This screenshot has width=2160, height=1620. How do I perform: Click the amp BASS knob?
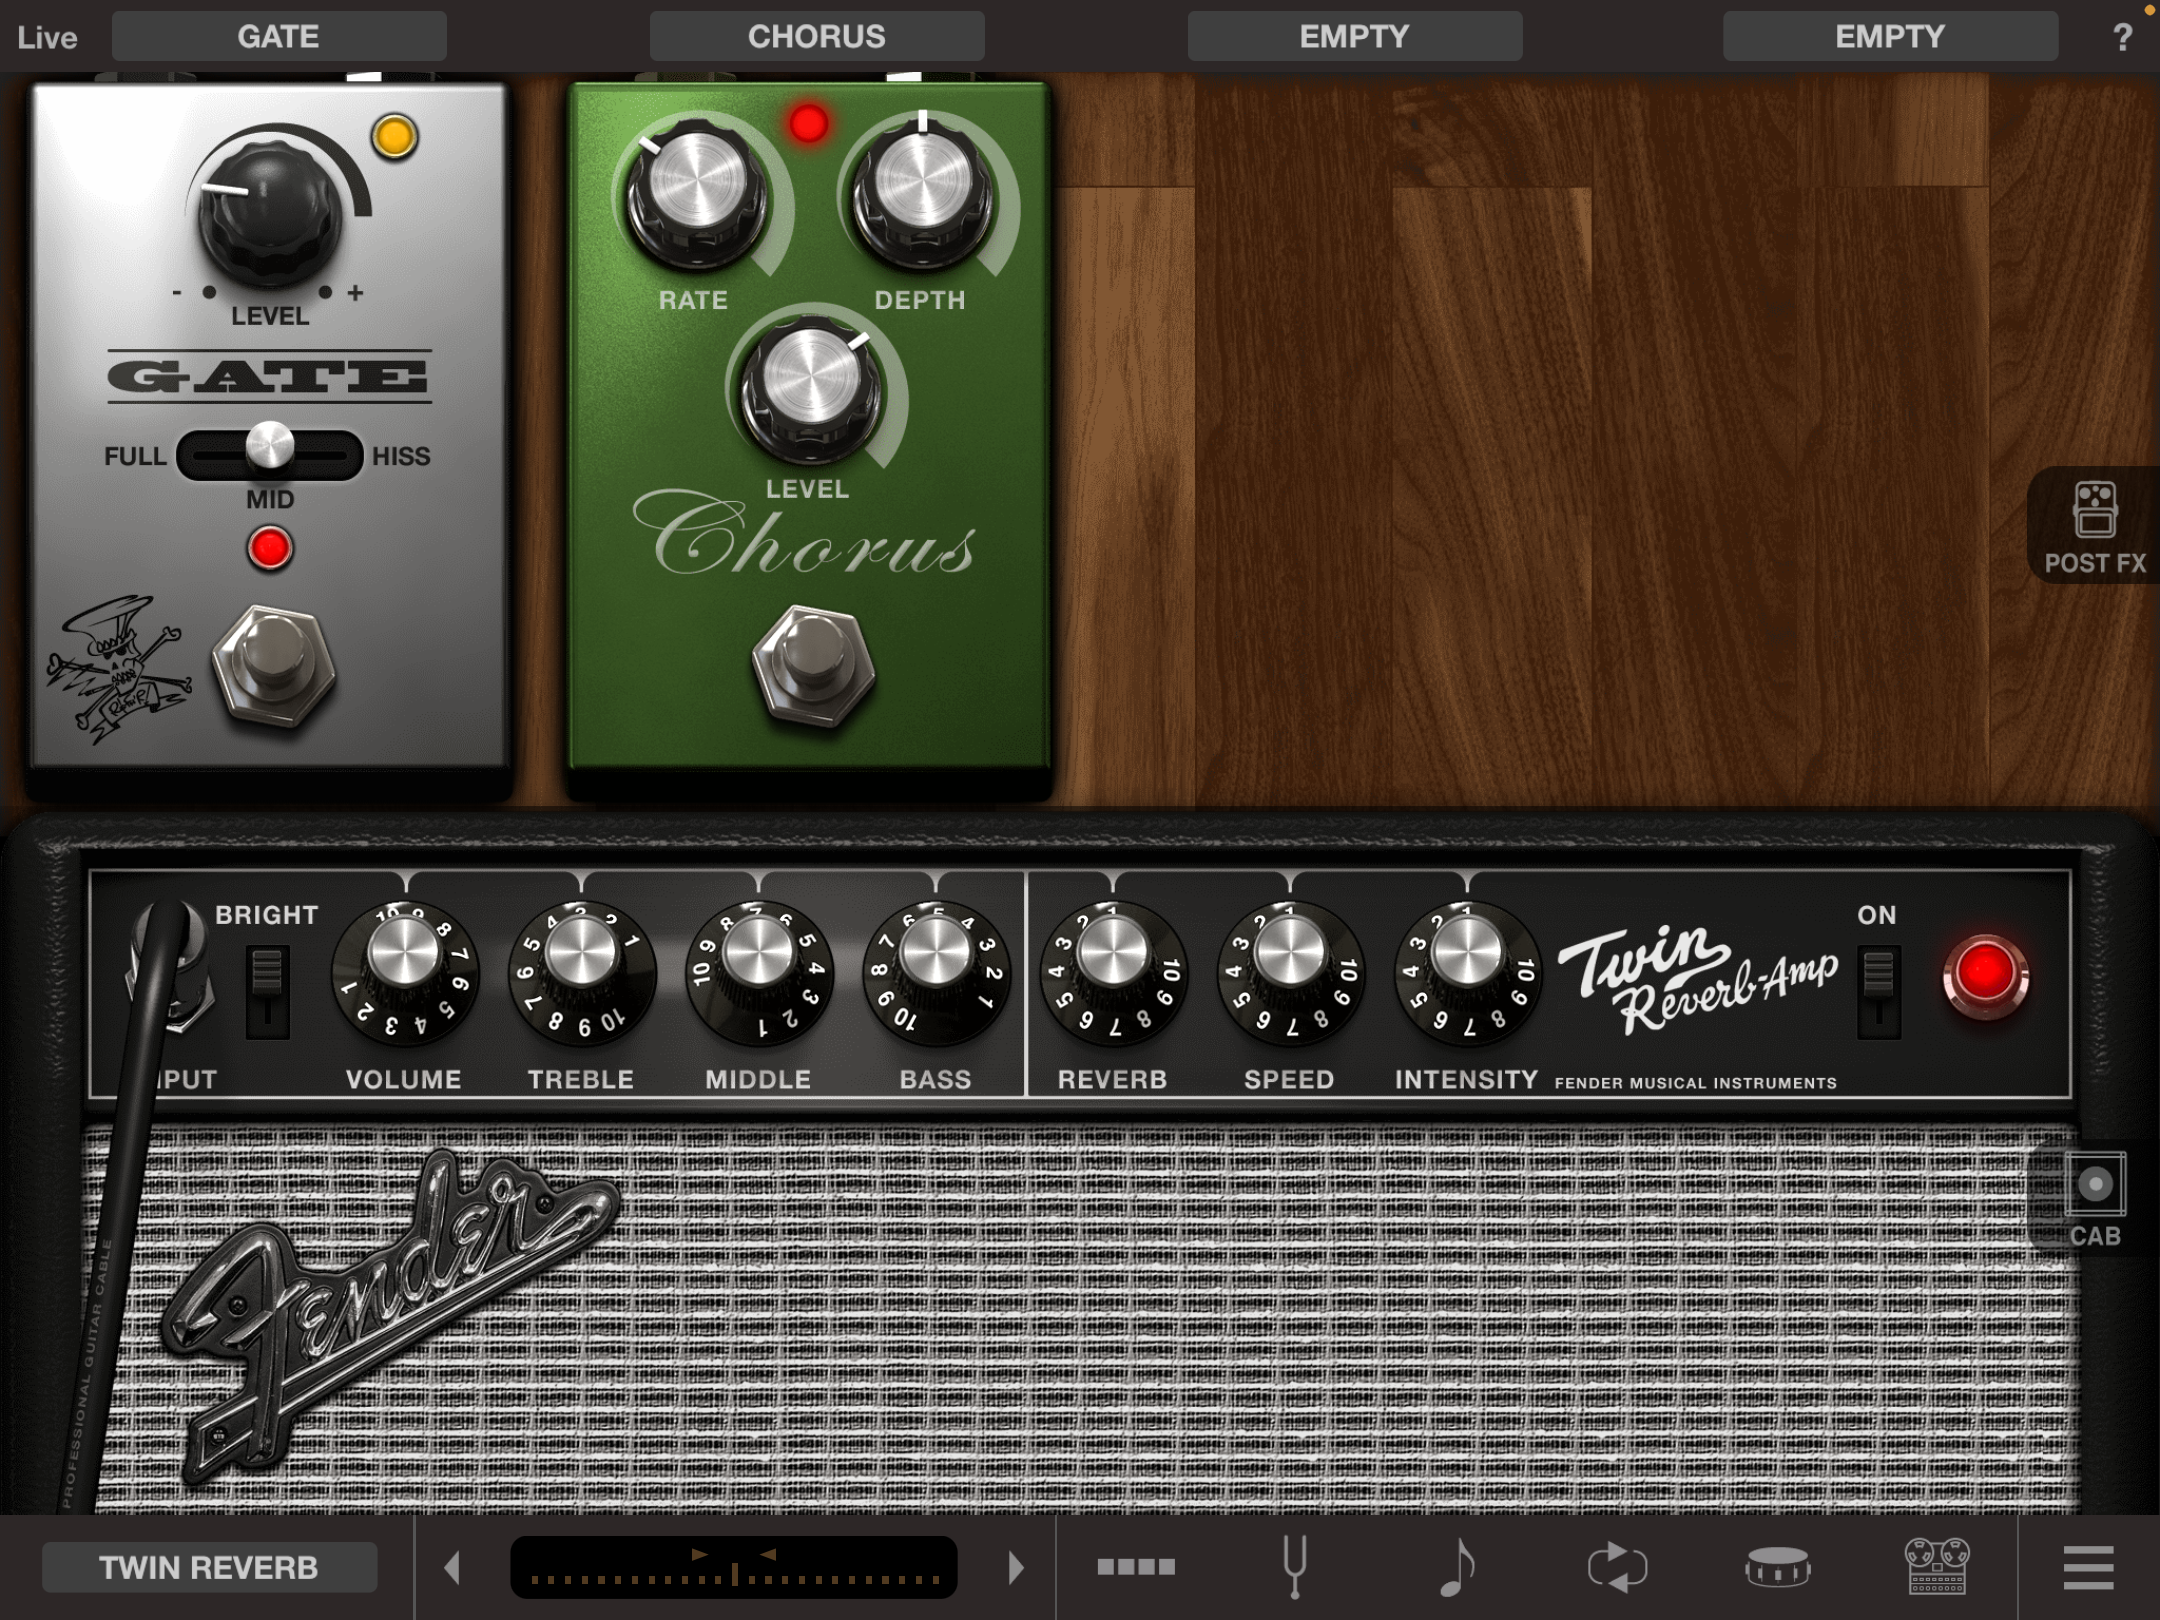[x=936, y=973]
